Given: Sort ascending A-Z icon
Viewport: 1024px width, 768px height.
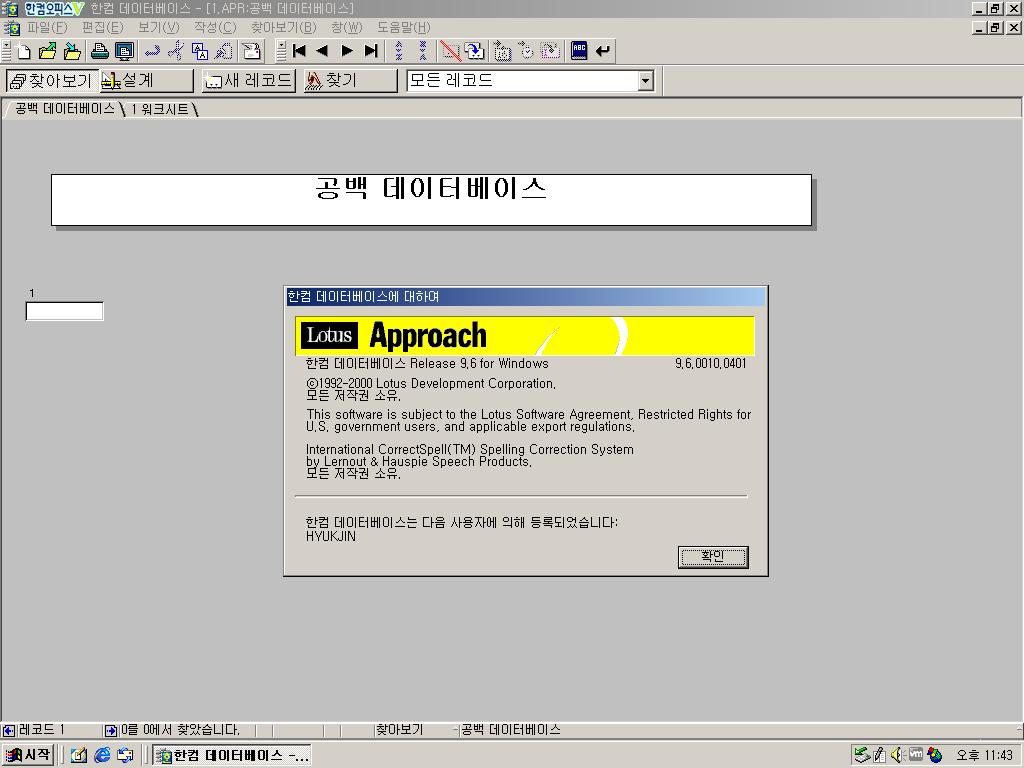Looking at the screenshot, I should [x=399, y=51].
